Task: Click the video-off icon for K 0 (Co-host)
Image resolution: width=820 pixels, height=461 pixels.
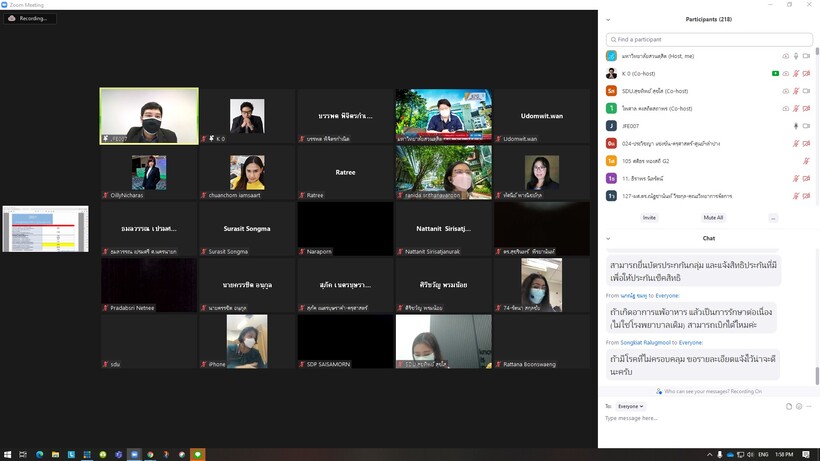Action: tap(806, 74)
